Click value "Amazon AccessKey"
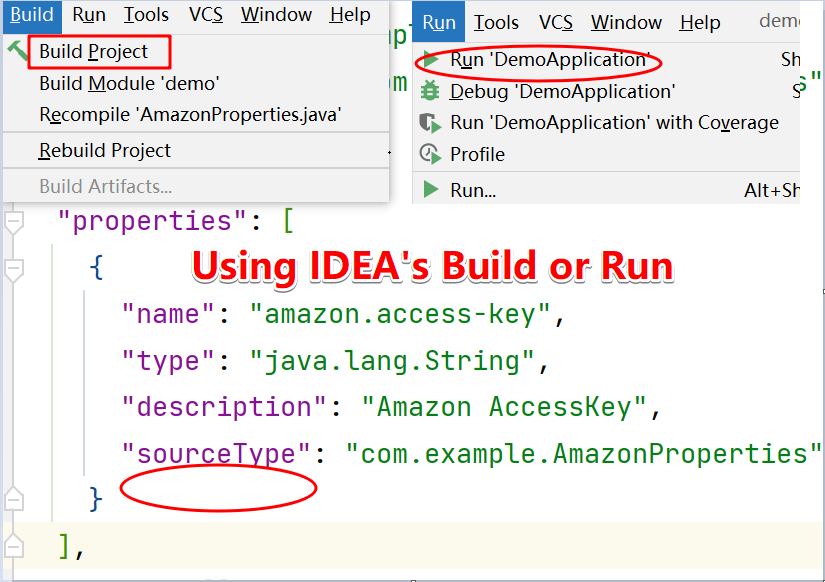825x582 pixels. 504,407
